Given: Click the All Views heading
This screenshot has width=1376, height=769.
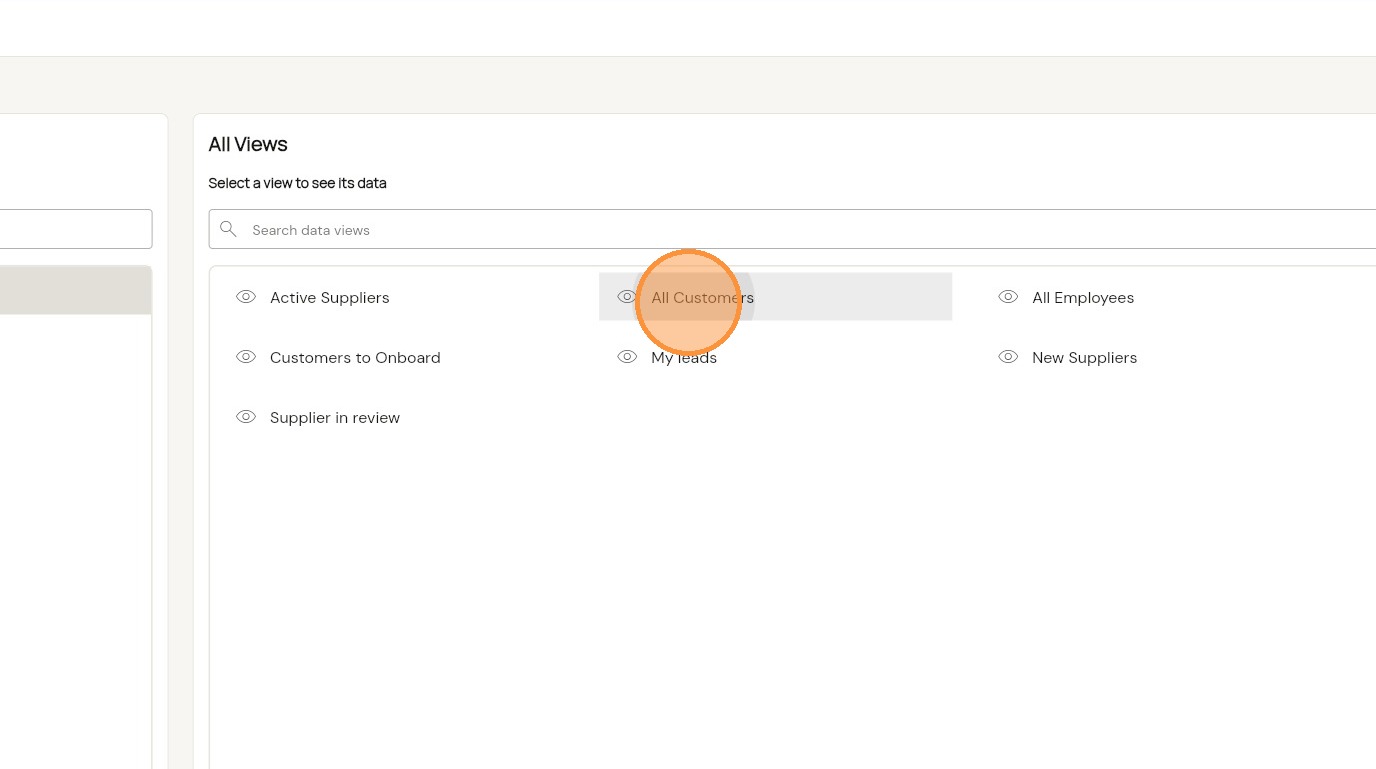Looking at the screenshot, I should click(248, 144).
